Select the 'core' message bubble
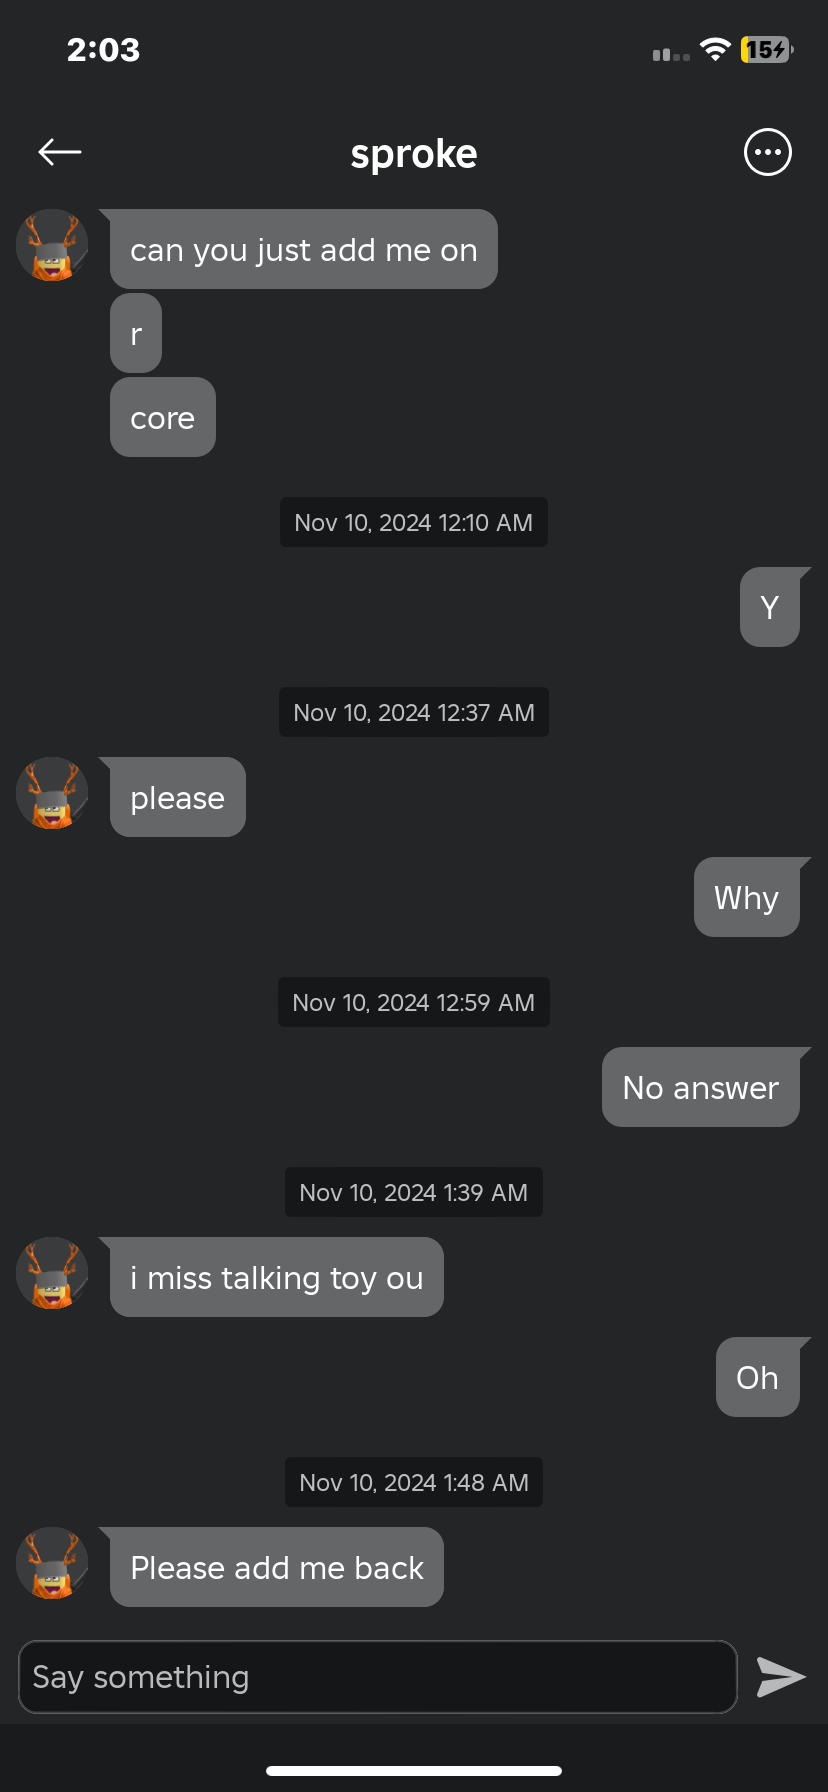This screenshot has width=828, height=1792. (163, 417)
